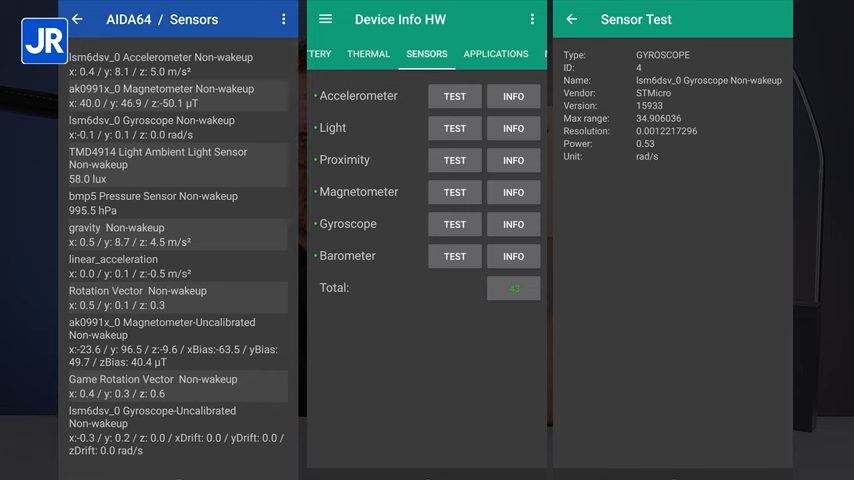
Task: Select TMD4914 Light Ambient Light Sensor row
Action: coord(178,165)
